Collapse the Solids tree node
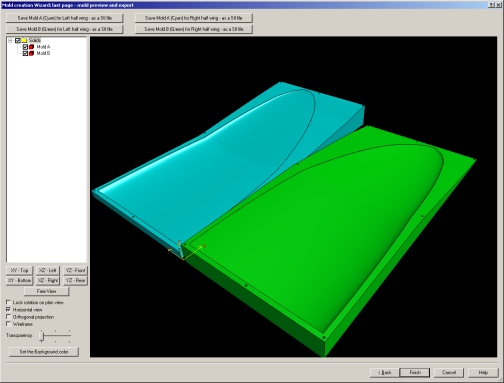Image resolution: width=504 pixels, height=383 pixels. tap(10, 40)
